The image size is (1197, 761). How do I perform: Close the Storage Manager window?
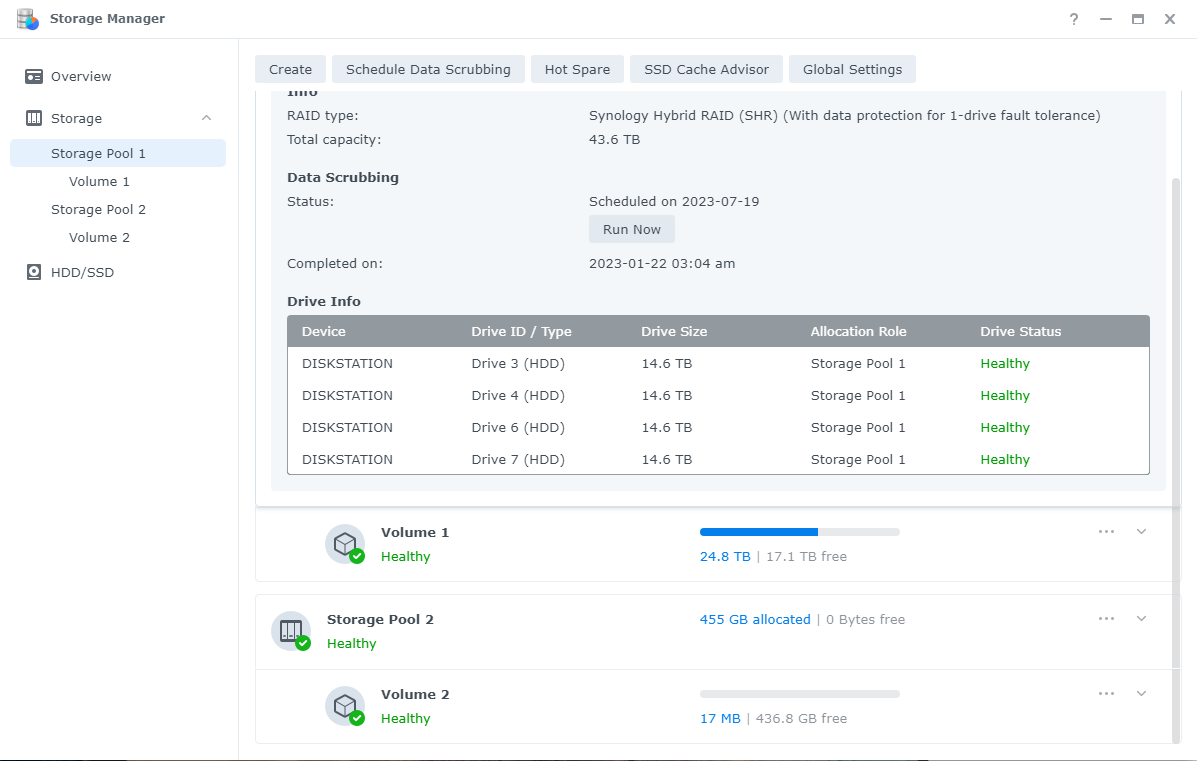[1170, 19]
